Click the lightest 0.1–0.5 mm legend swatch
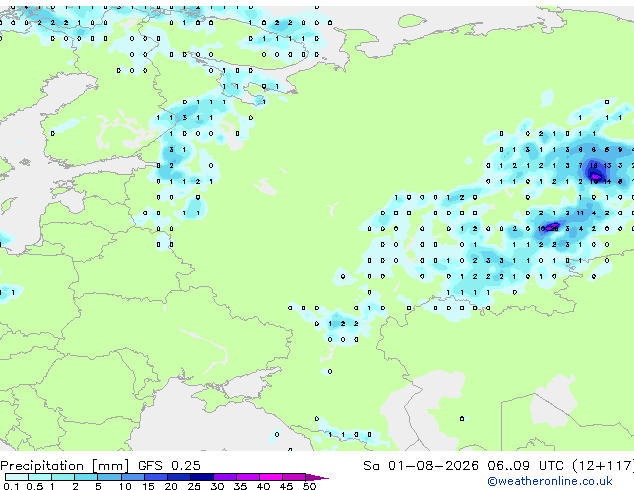The width and height of the screenshot is (634, 490). pos(17,477)
